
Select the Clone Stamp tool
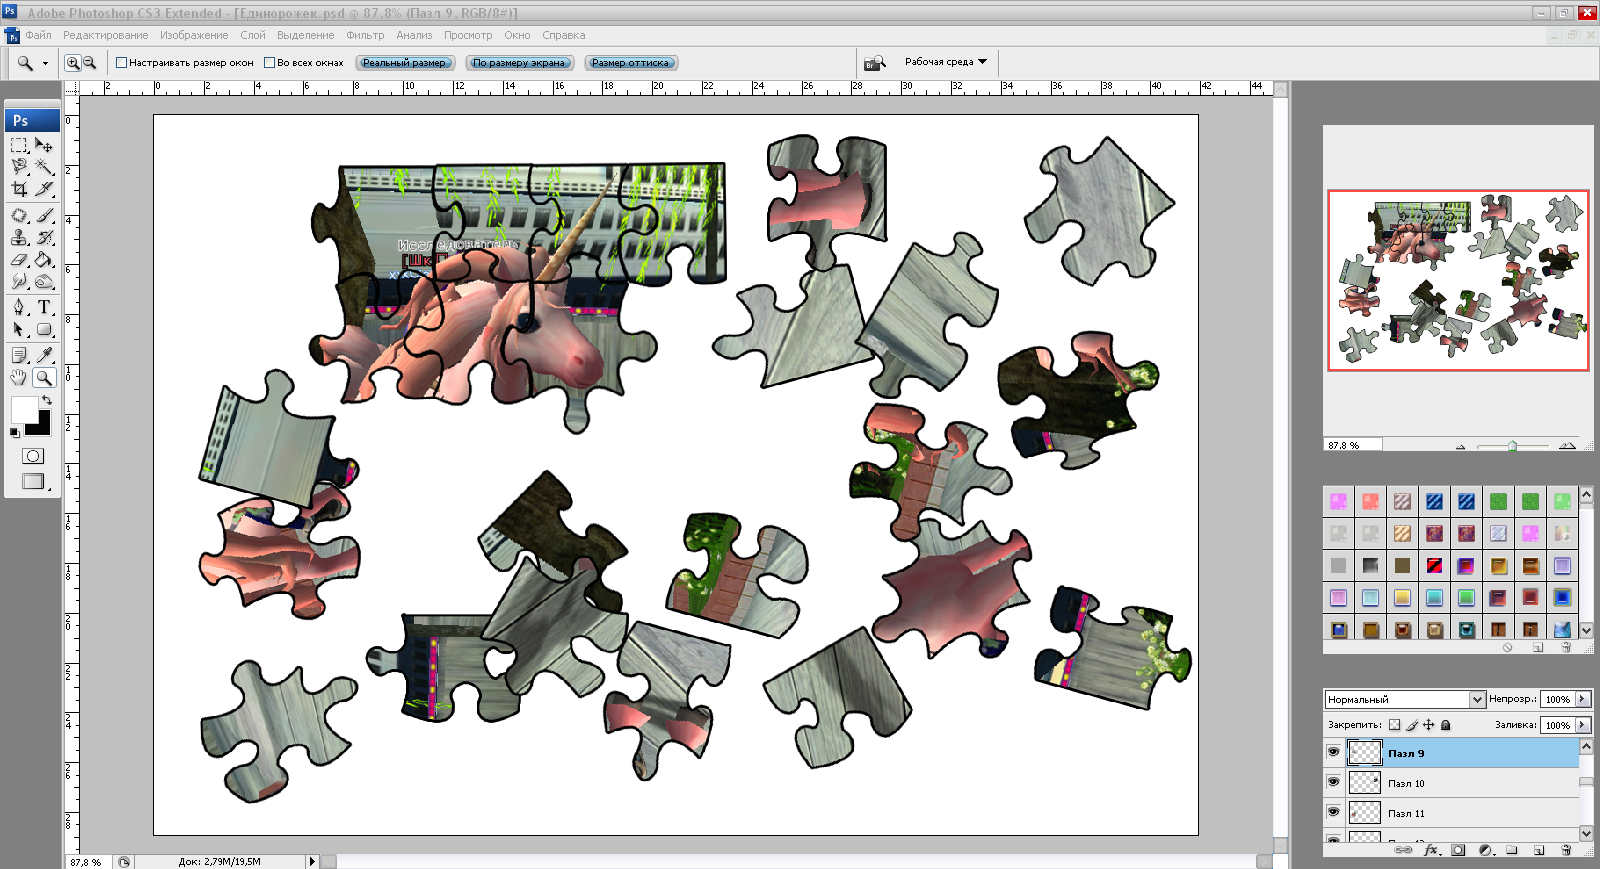(x=19, y=237)
